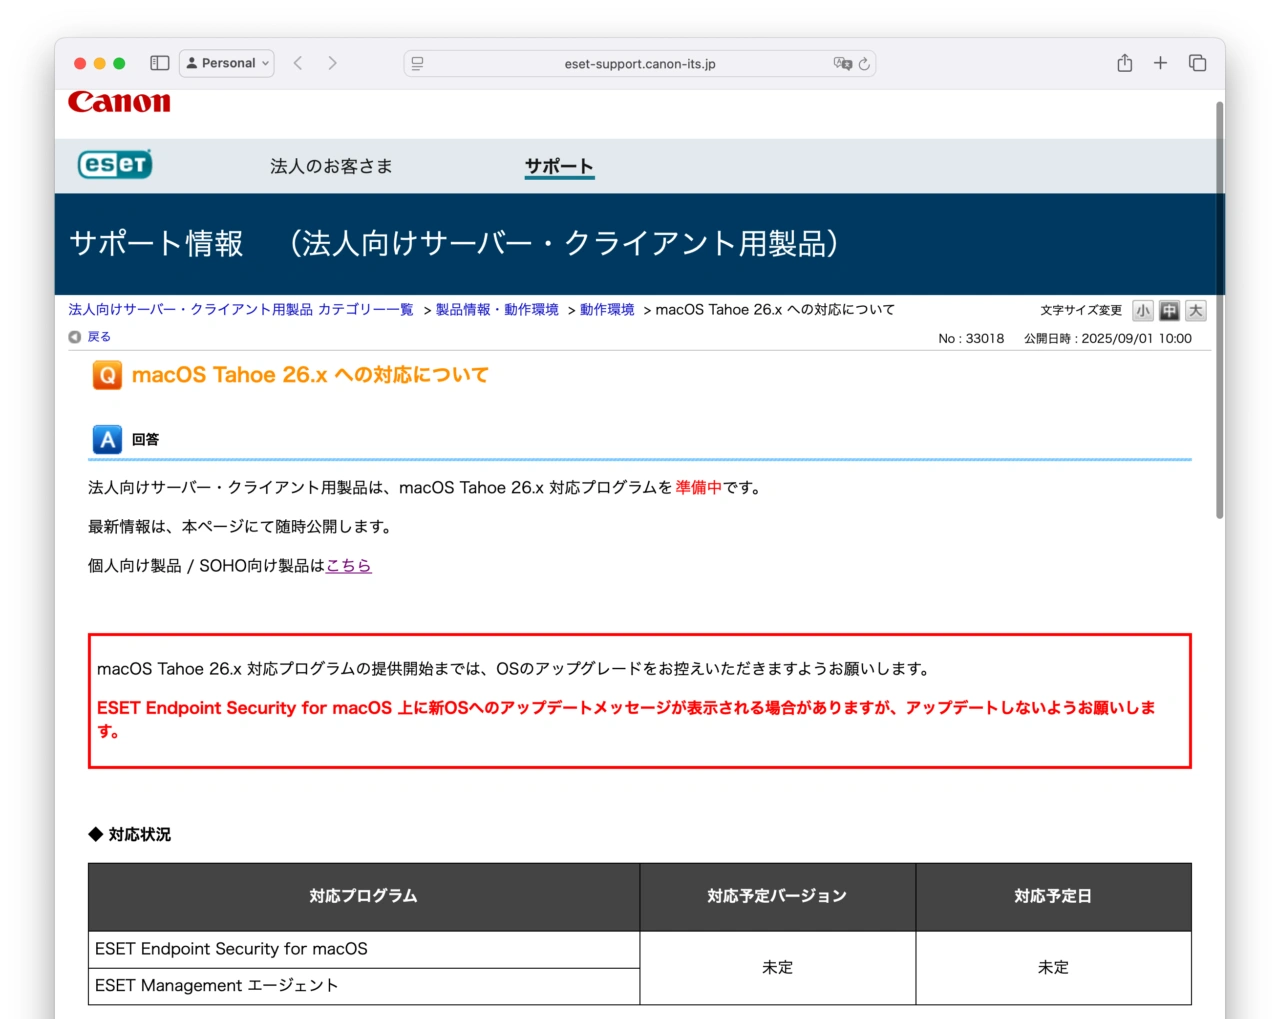Screen dimensions: 1280x1019
Task: Open a new tab with the plus icon
Action: (1160, 62)
